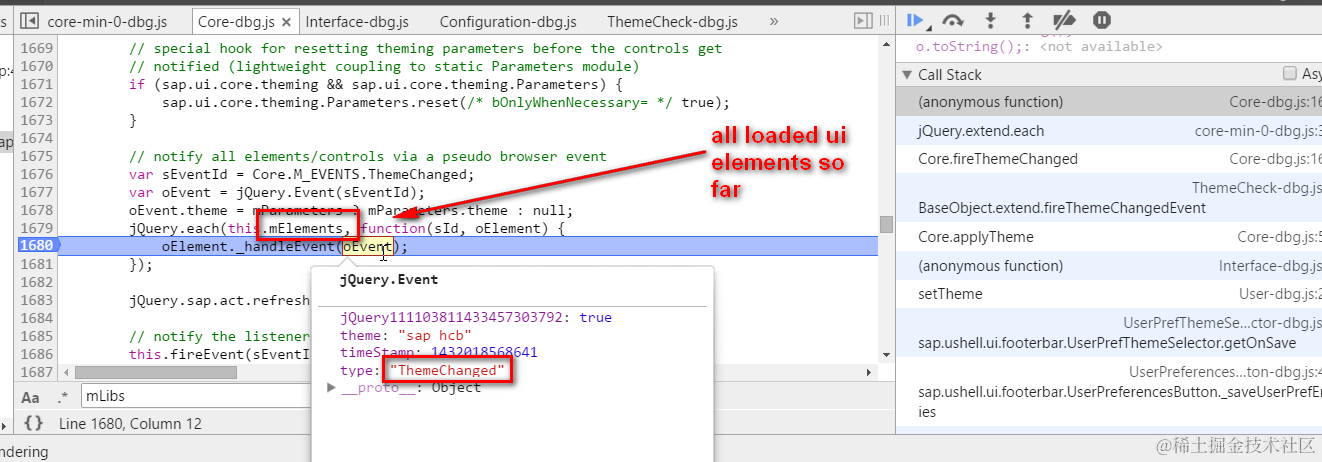Select the setTheme stack frame
This screenshot has width=1322, height=462.
click(x=1109, y=294)
